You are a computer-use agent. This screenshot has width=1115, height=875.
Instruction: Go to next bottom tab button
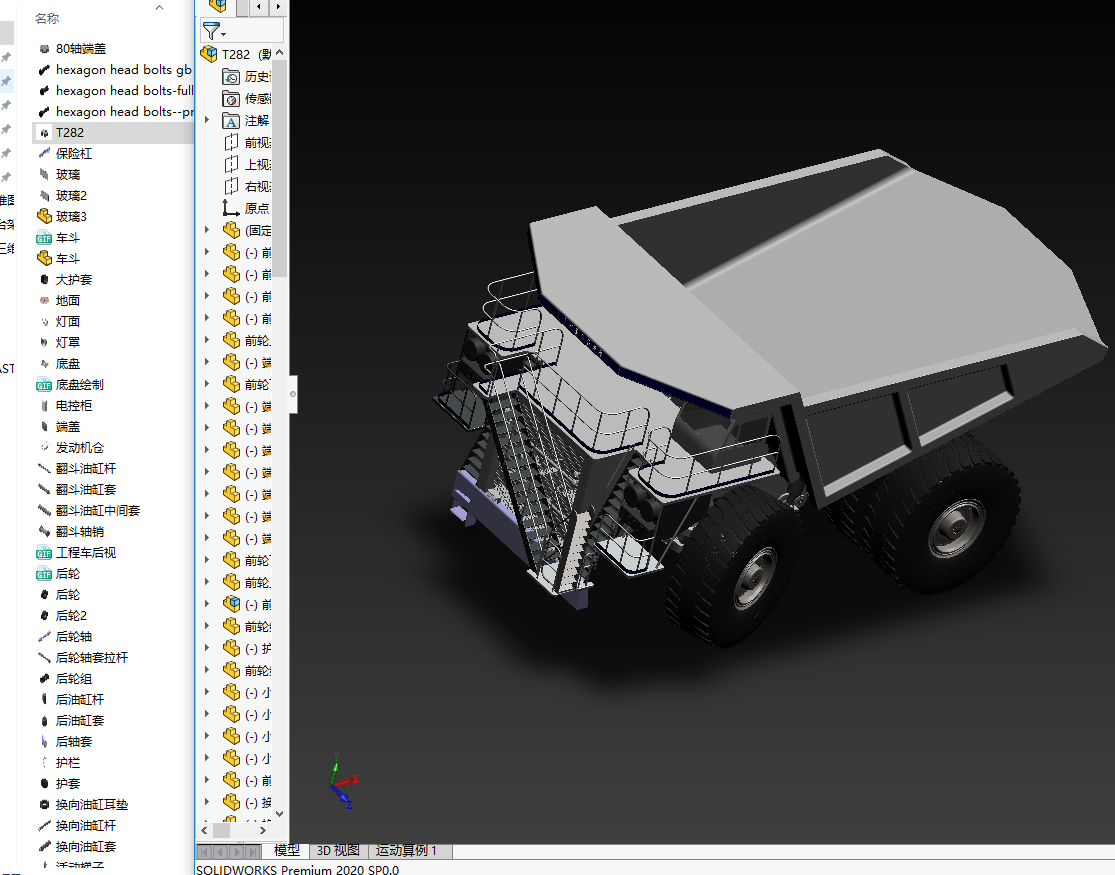(x=237, y=852)
